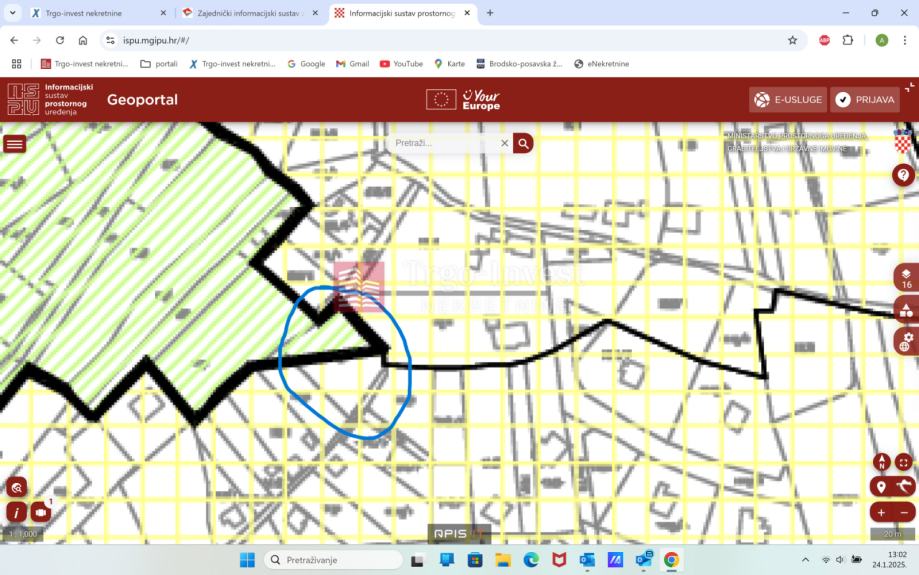Go to browser home page
The height and width of the screenshot is (575, 919).
[83, 40]
